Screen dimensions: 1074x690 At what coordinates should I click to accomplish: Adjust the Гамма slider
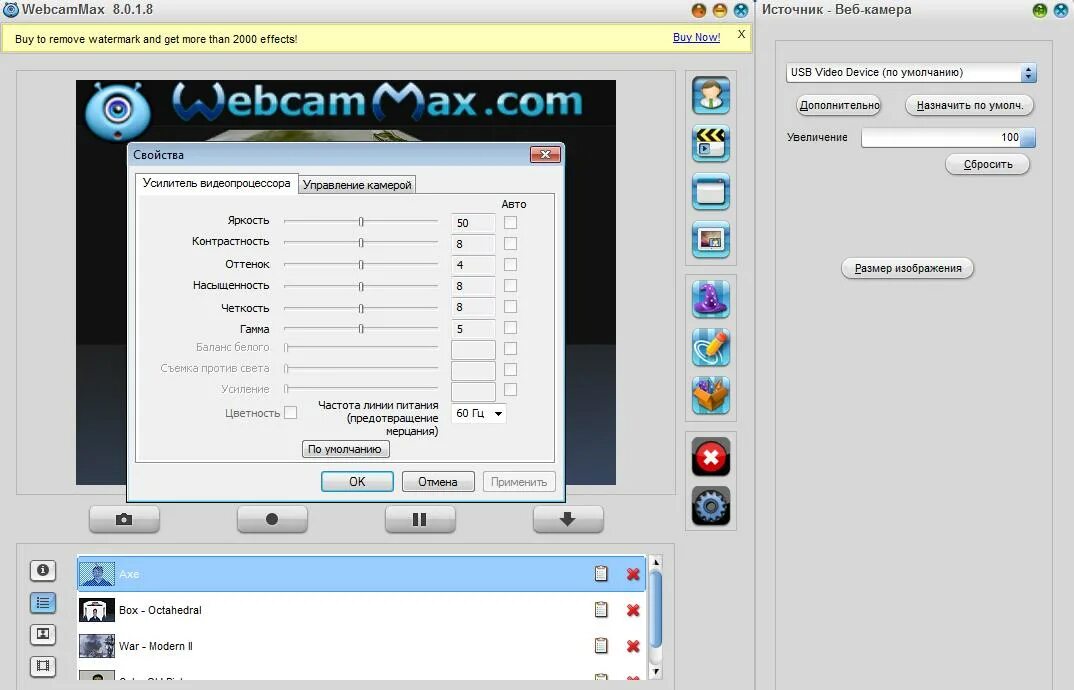coord(361,329)
